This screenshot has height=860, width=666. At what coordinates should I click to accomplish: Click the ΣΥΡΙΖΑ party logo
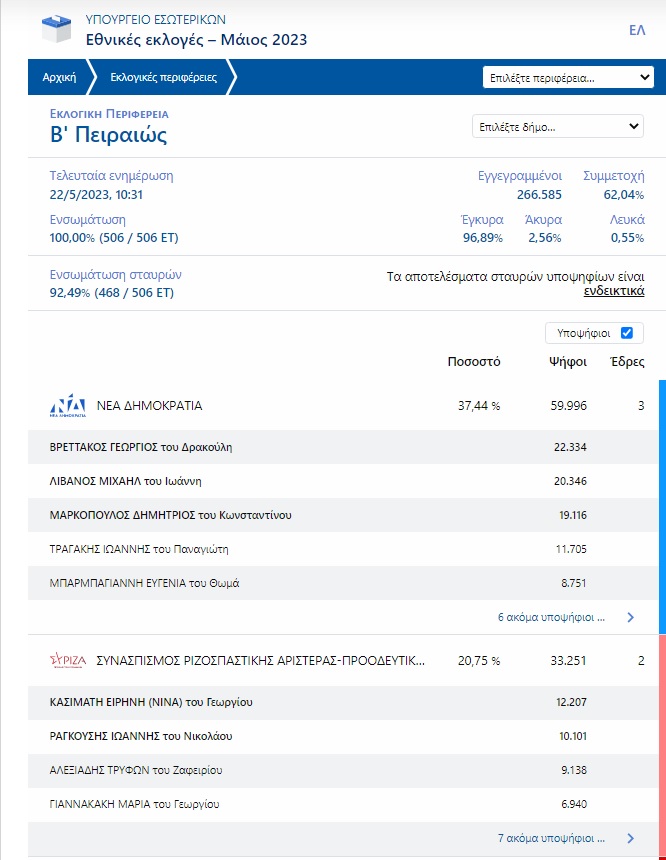click(x=68, y=661)
